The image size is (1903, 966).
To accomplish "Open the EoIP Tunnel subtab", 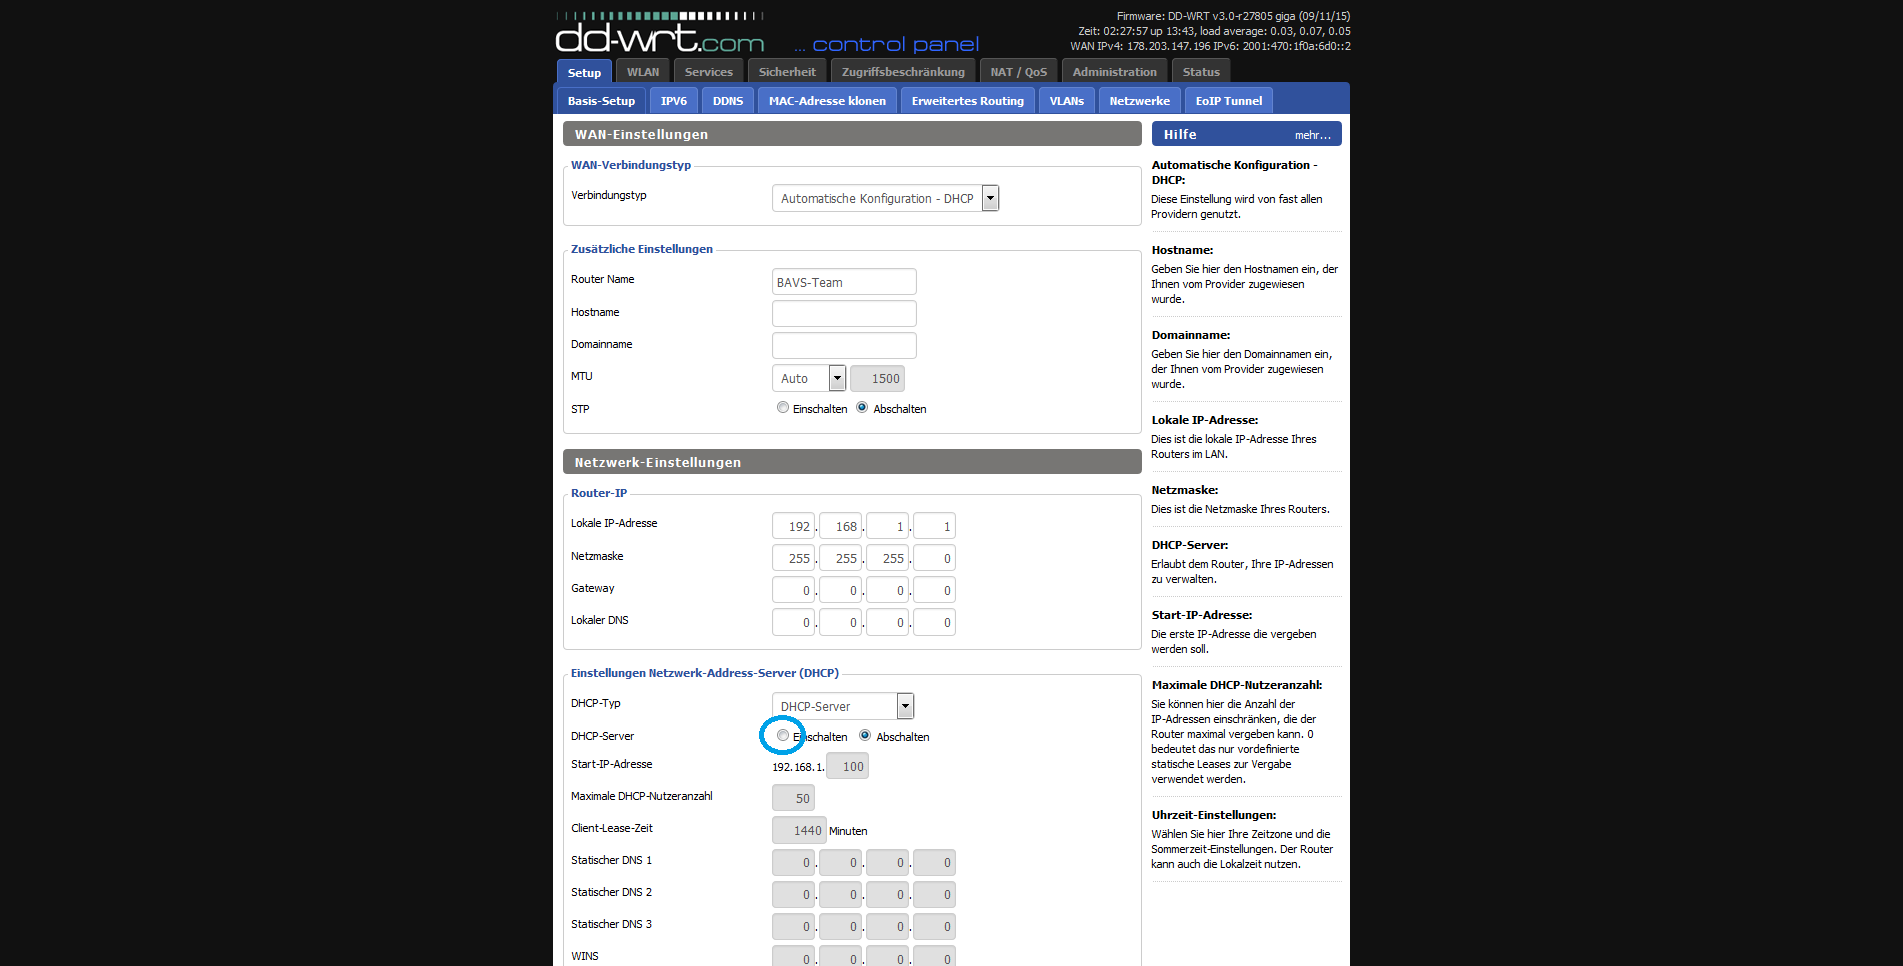I will pos(1229,101).
